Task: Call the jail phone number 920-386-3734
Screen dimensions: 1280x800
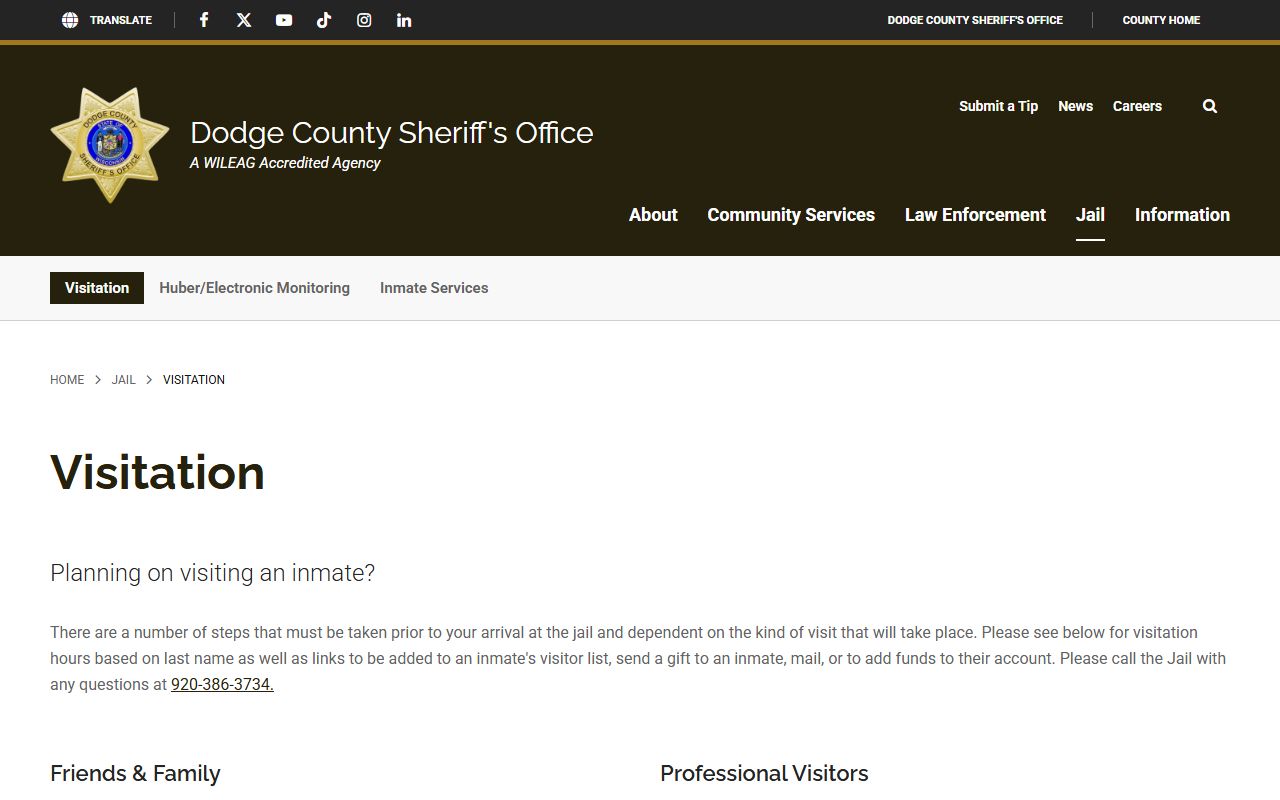Action: pos(222,685)
